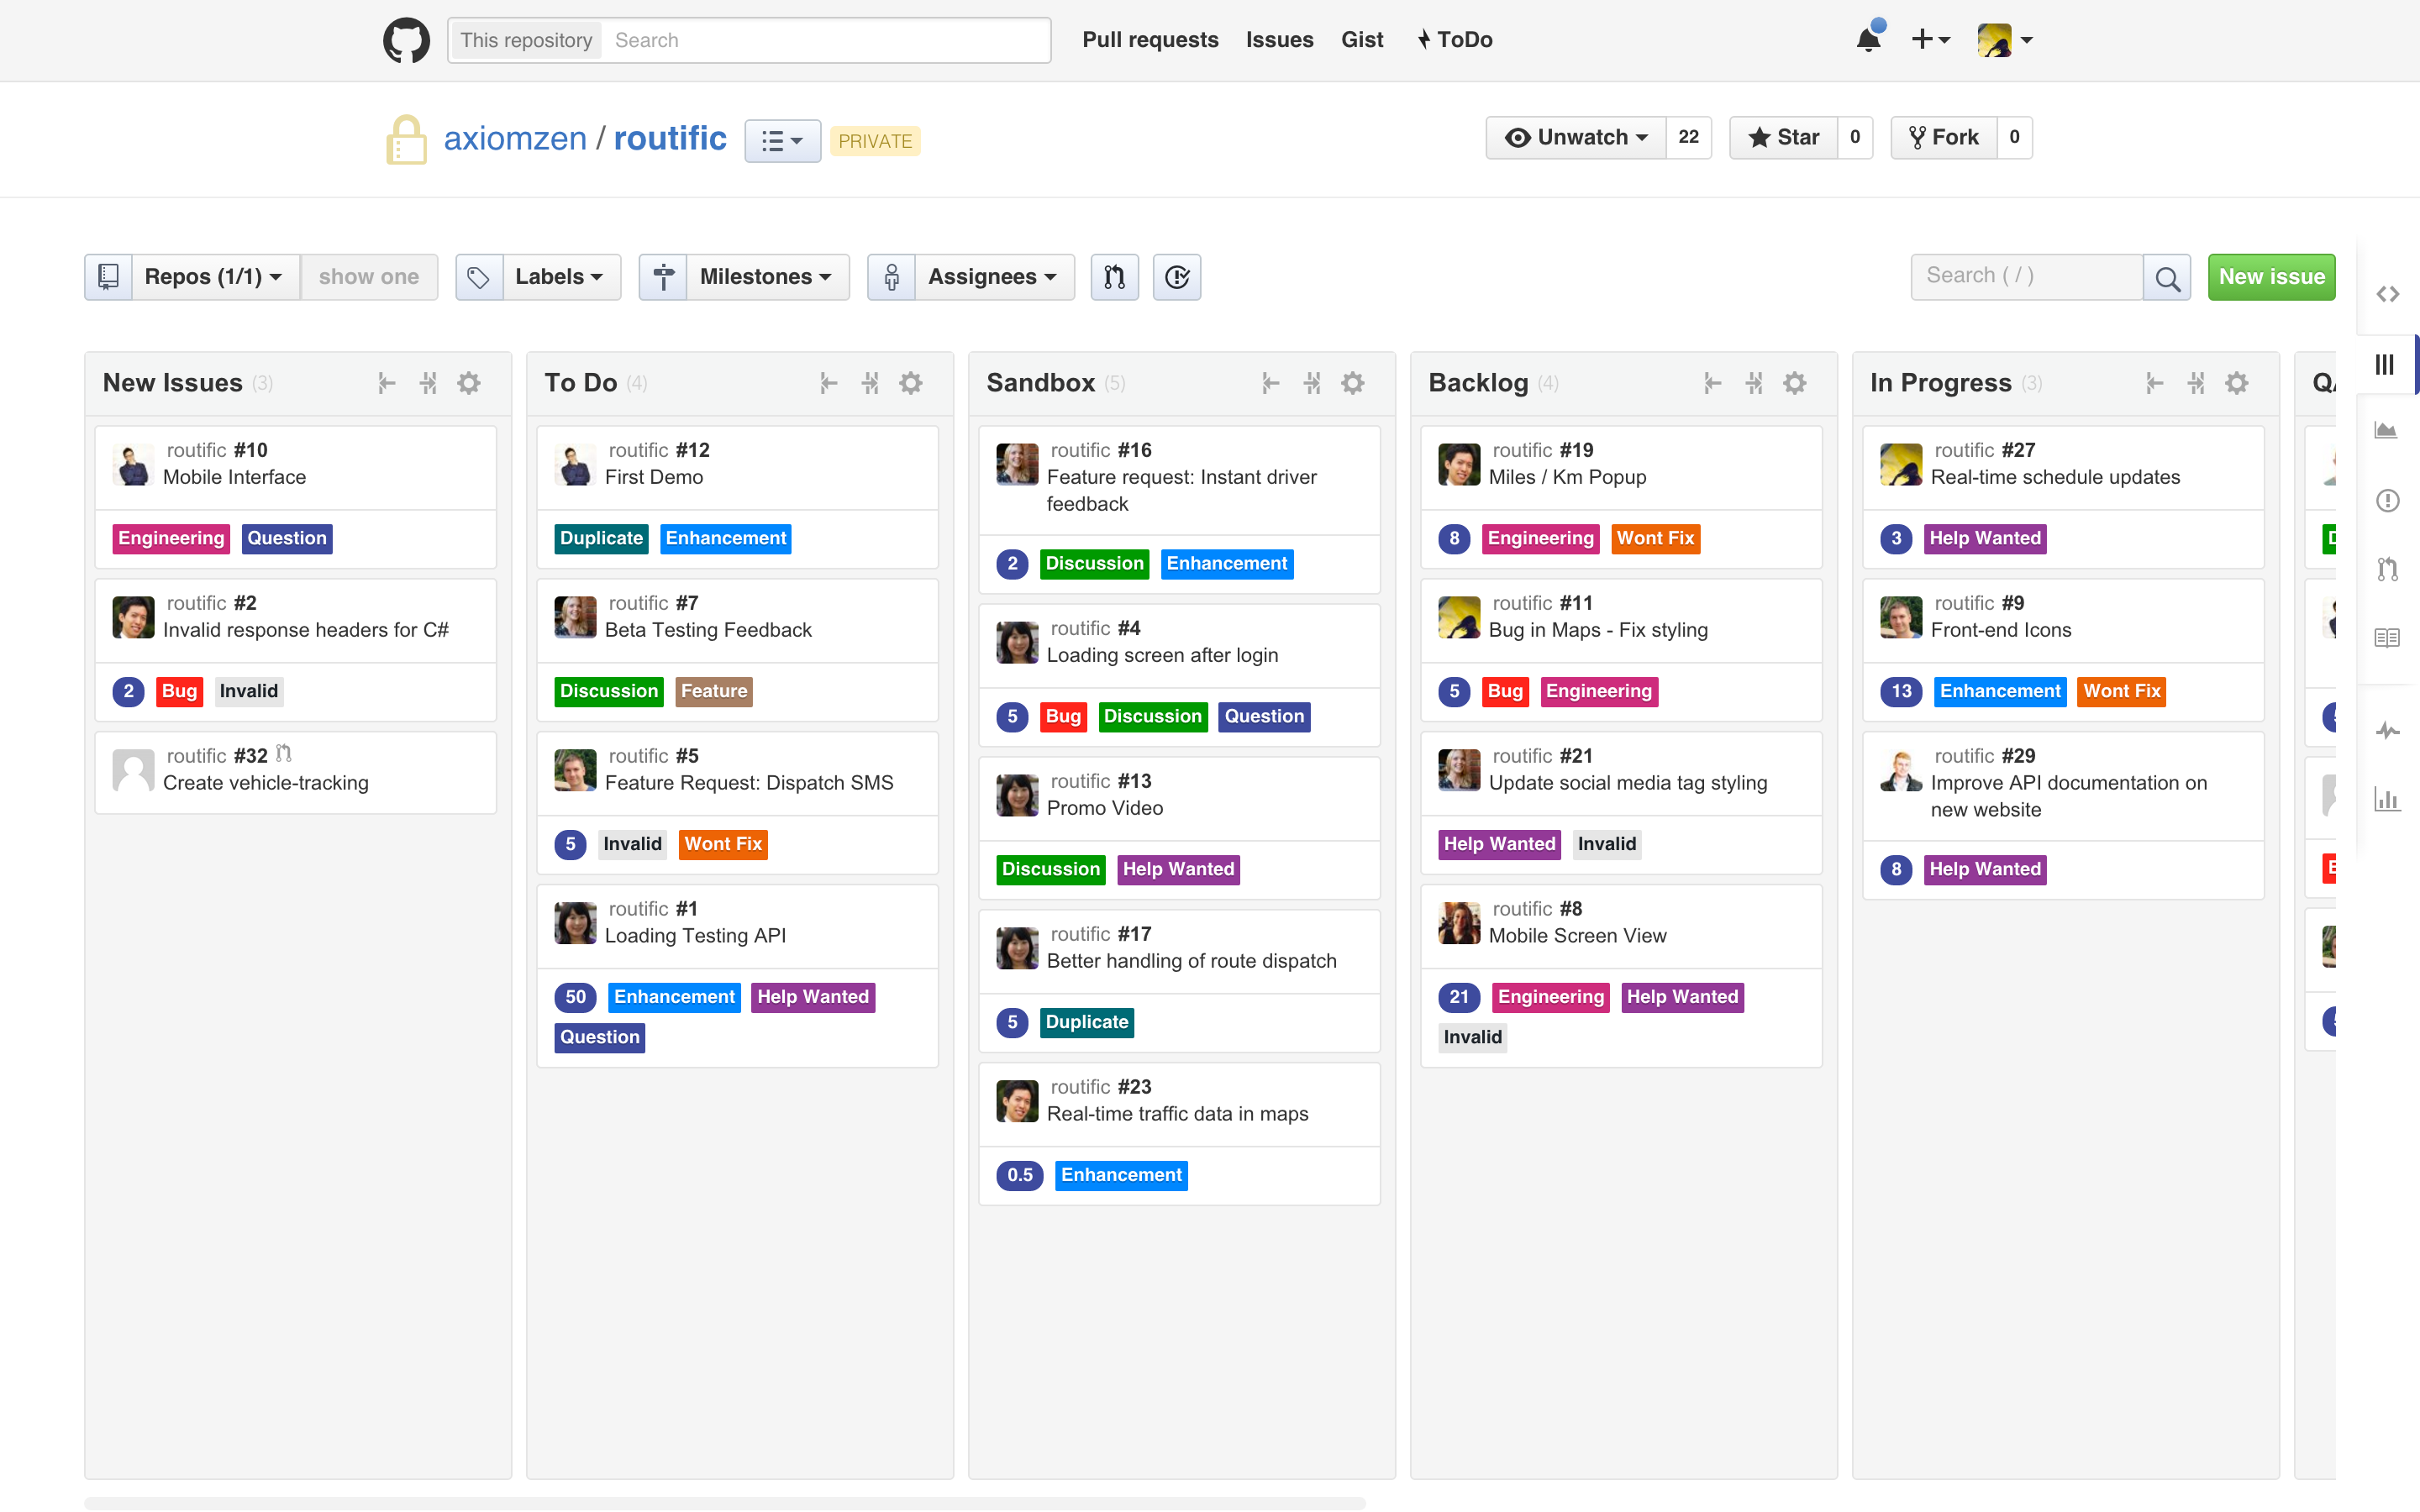Image resolution: width=2420 pixels, height=1512 pixels.
Task: Click the Engineering label on issue #10
Action: pos(171,538)
